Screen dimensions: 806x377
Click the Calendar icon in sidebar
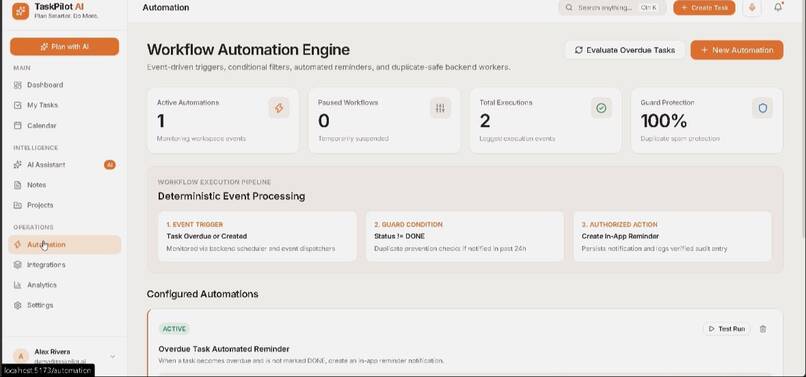tap(17, 125)
